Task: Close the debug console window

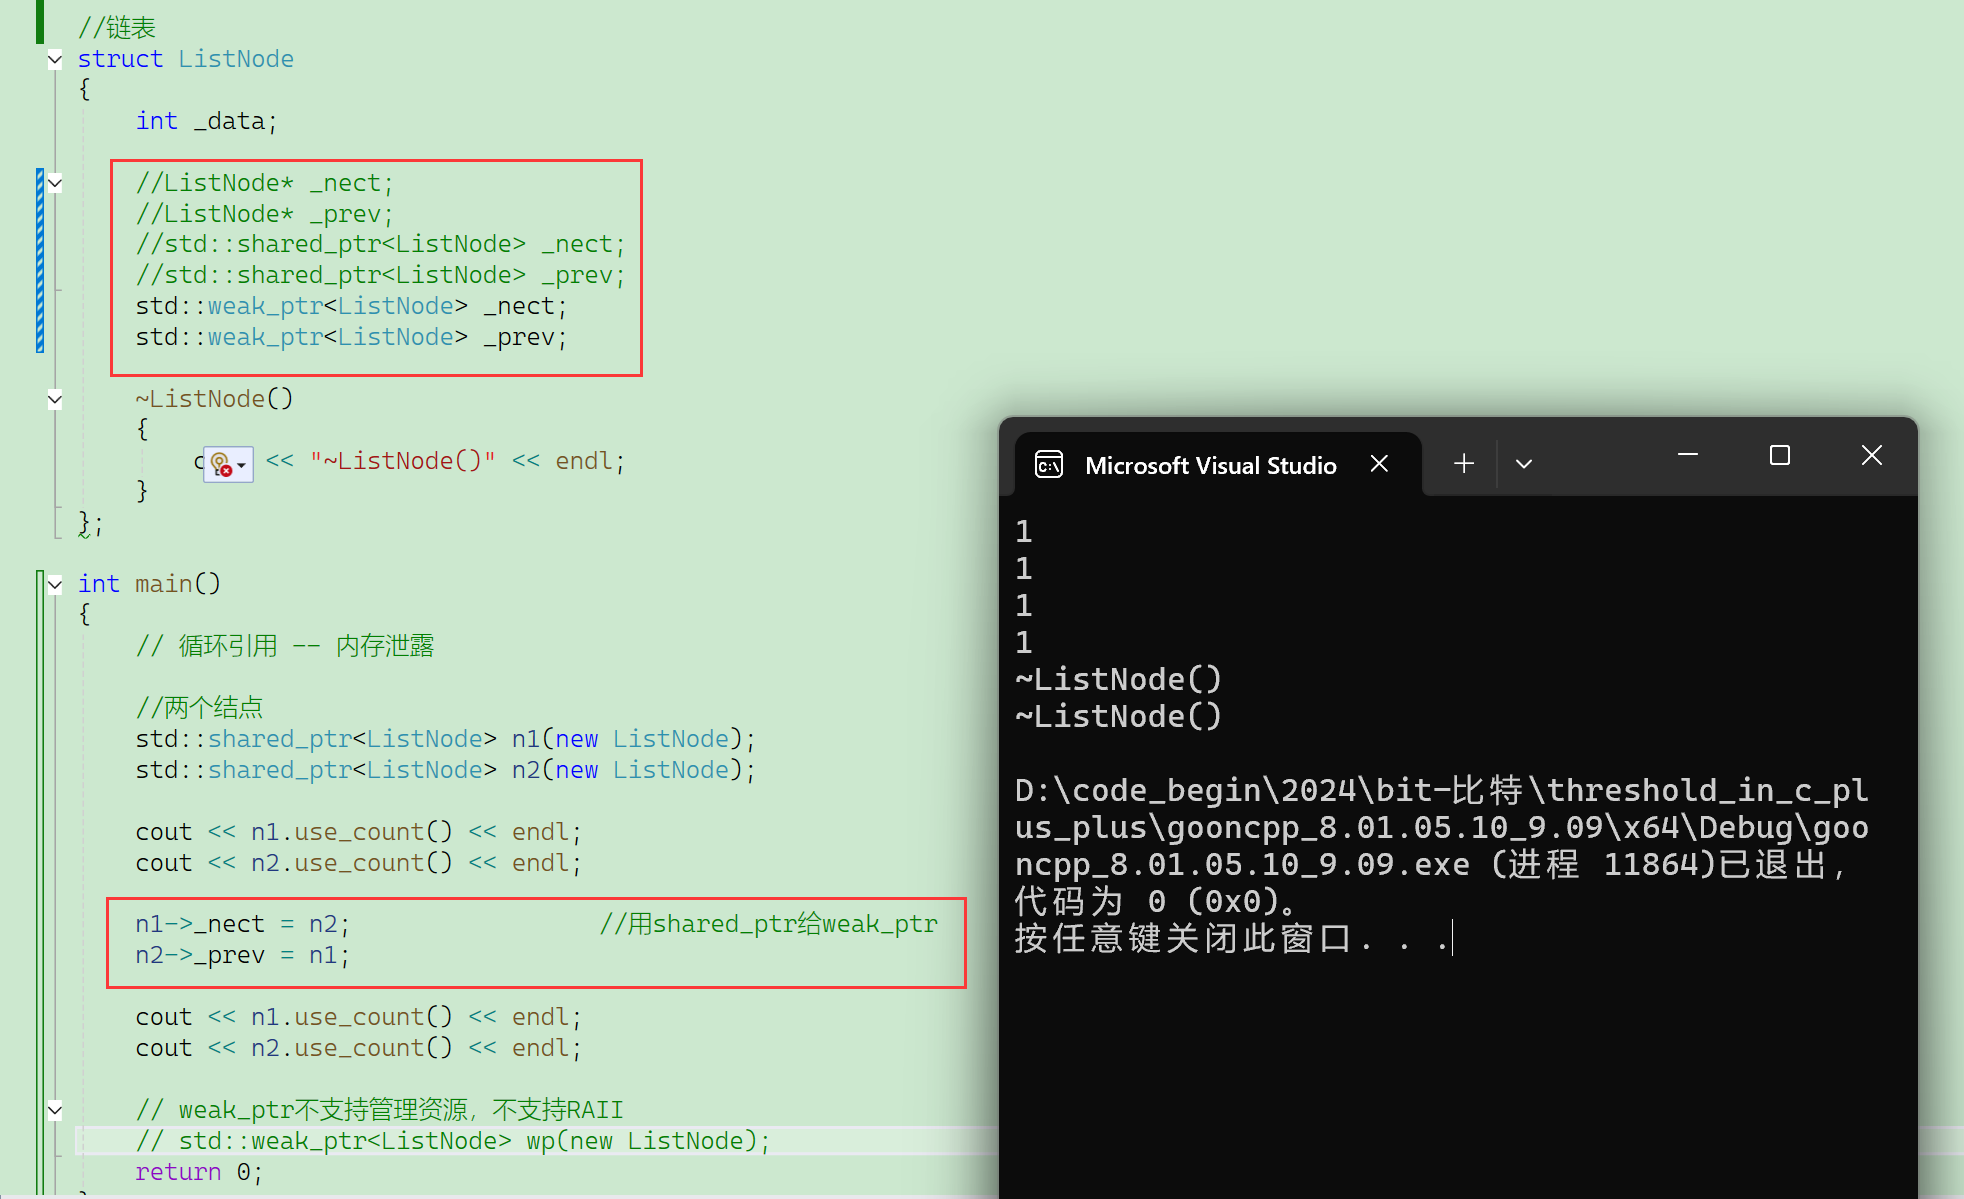Action: (1872, 456)
